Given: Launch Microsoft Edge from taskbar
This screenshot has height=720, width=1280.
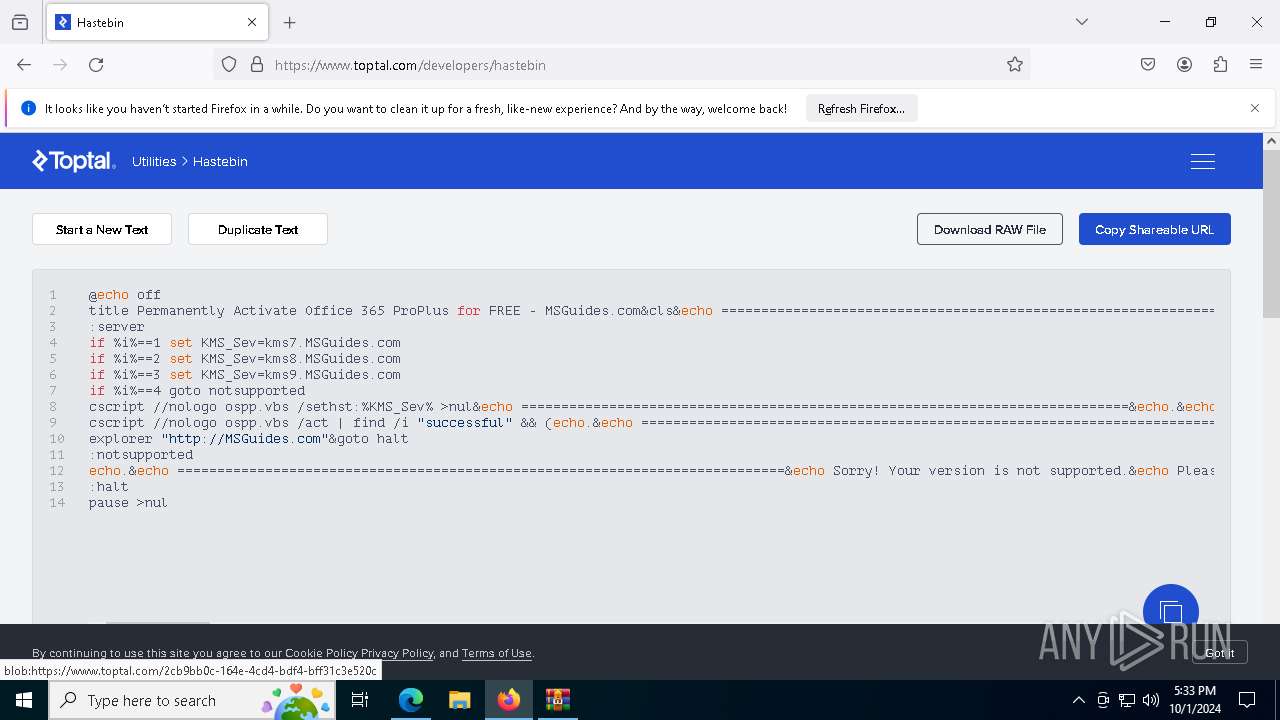Looking at the screenshot, I should (x=411, y=700).
